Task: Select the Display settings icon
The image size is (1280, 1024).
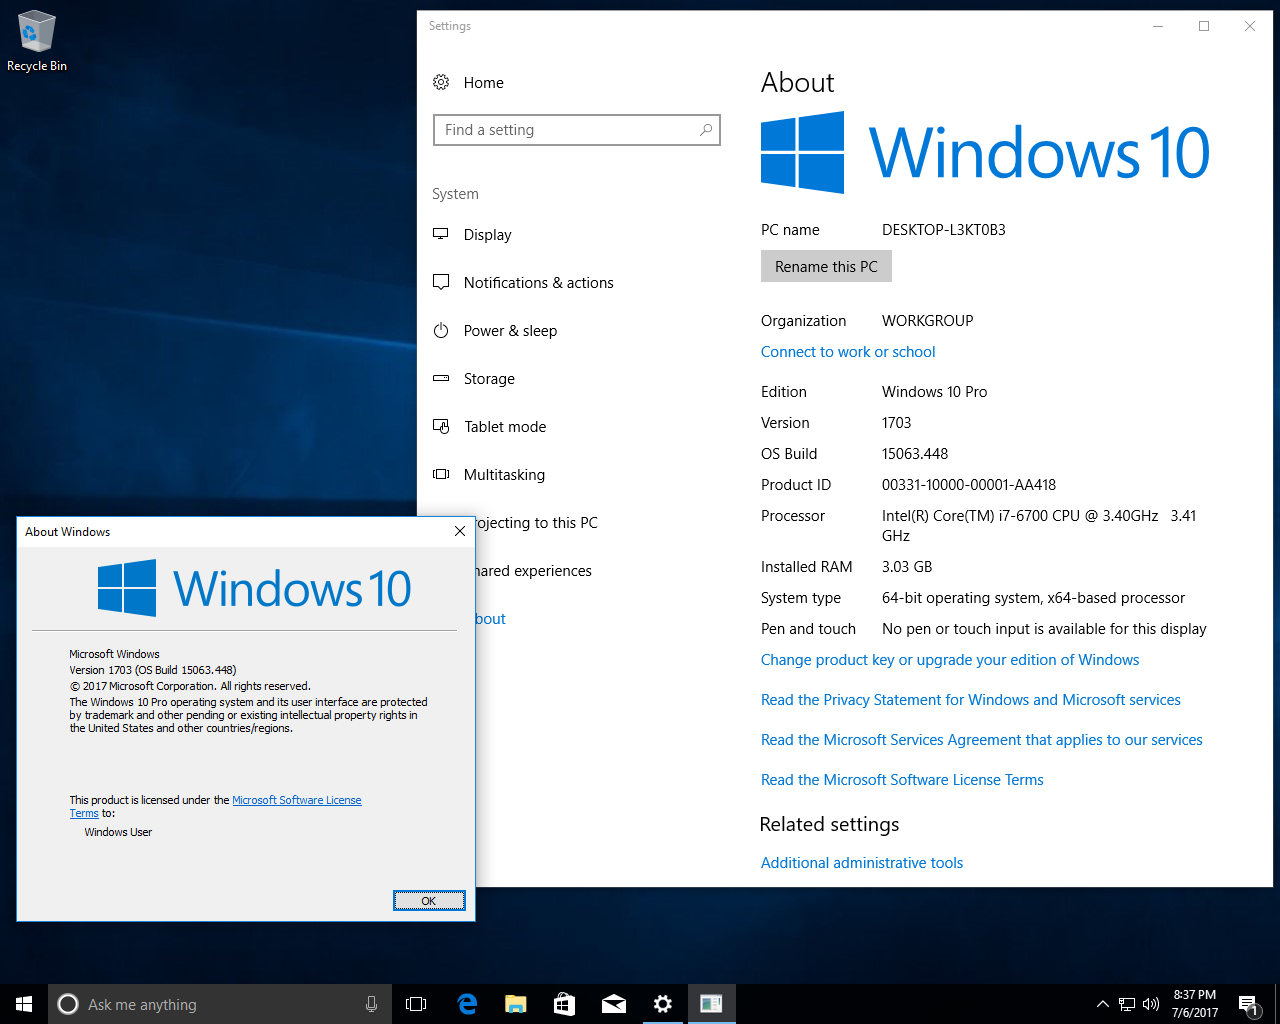Action: click(441, 234)
